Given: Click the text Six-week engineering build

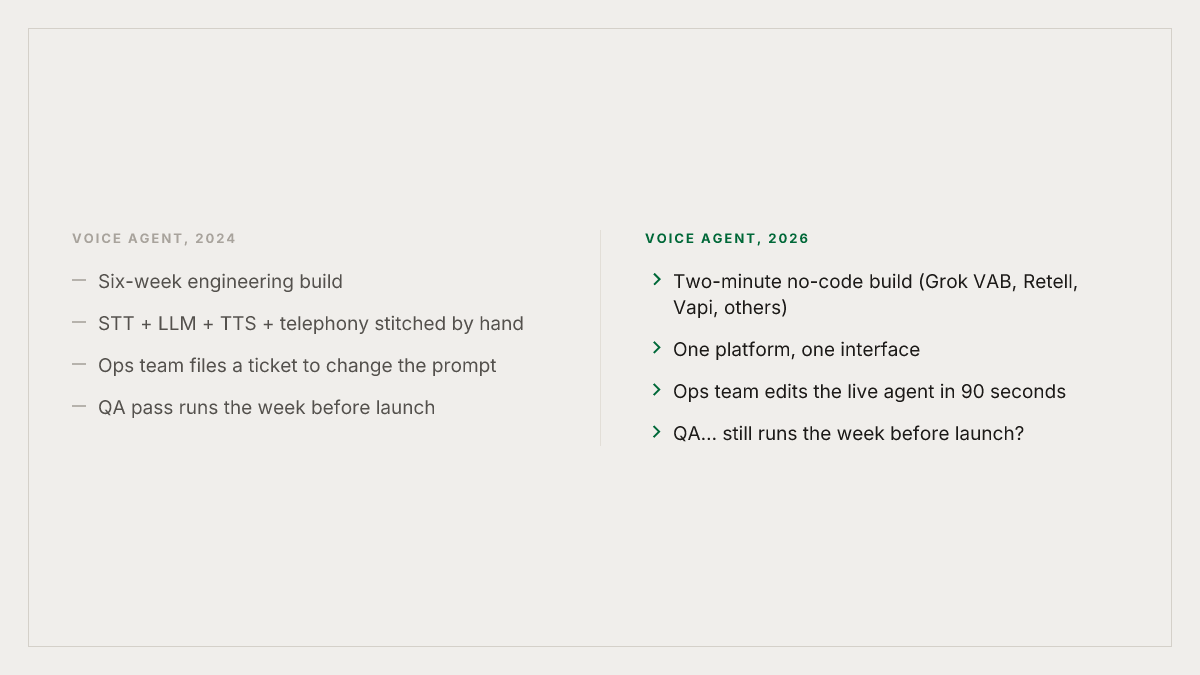Looking at the screenshot, I should [220, 282].
